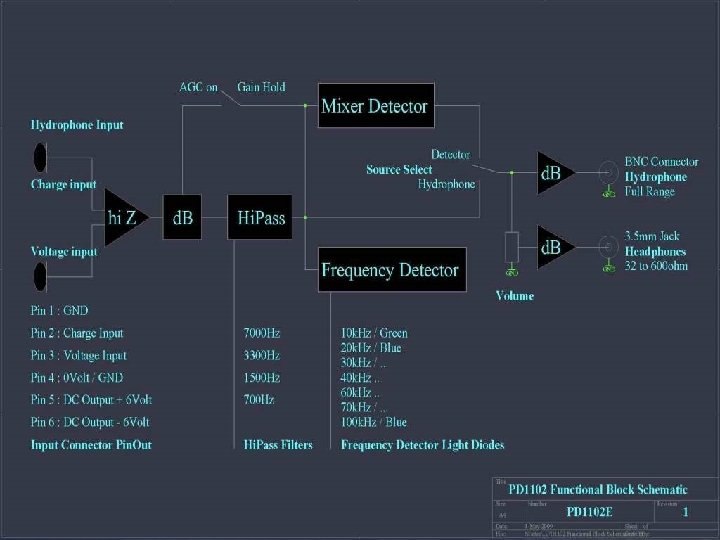Select the Frequency Detector block
Screen dimensions: 720x540
click(x=392, y=270)
